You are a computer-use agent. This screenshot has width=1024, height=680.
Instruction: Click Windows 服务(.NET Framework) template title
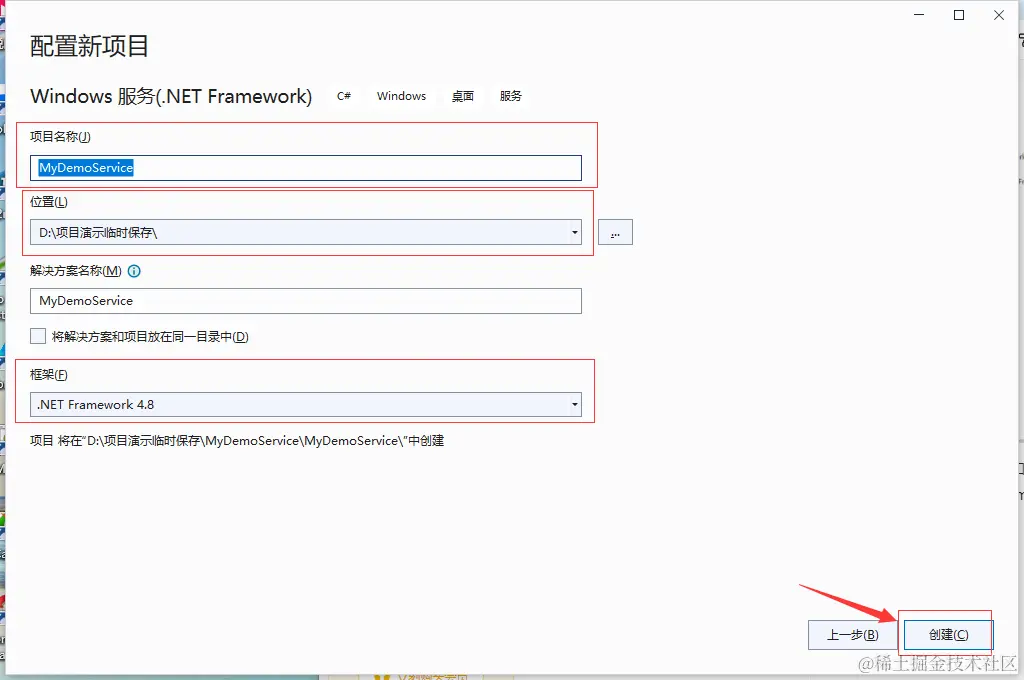[x=171, y=96]
